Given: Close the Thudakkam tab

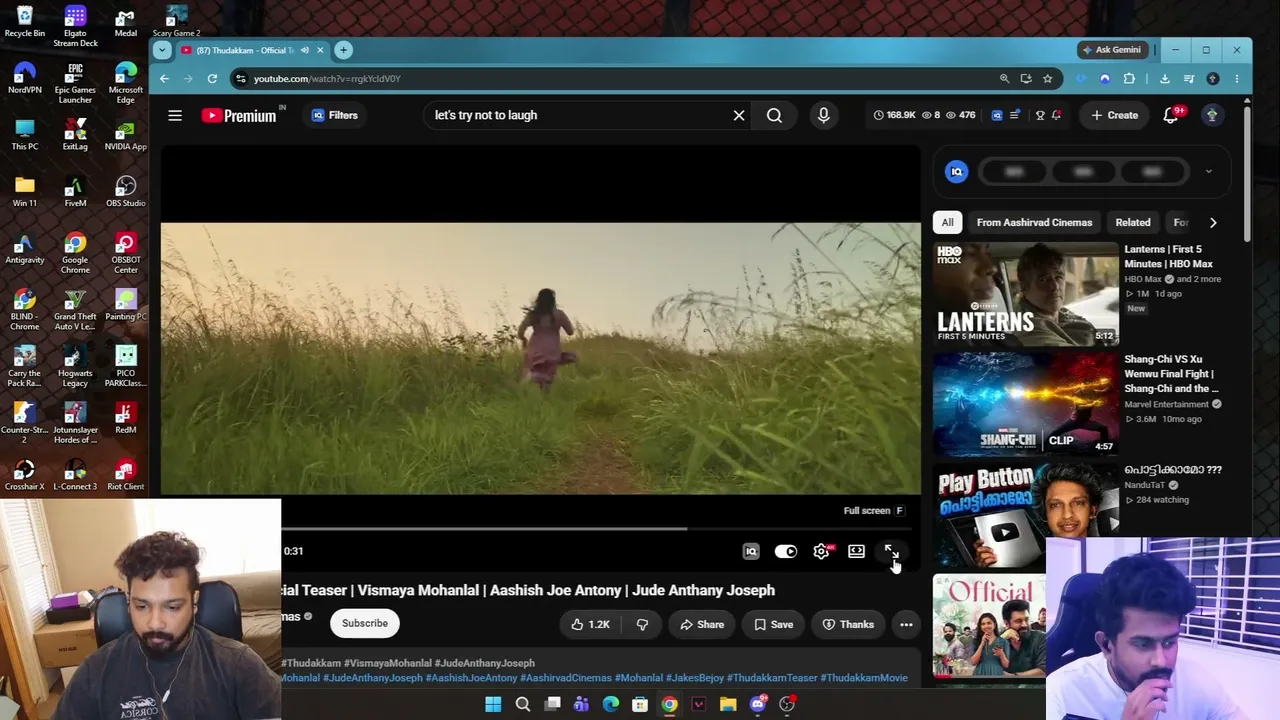Looking at the screenshot, I should coord(320,50).
